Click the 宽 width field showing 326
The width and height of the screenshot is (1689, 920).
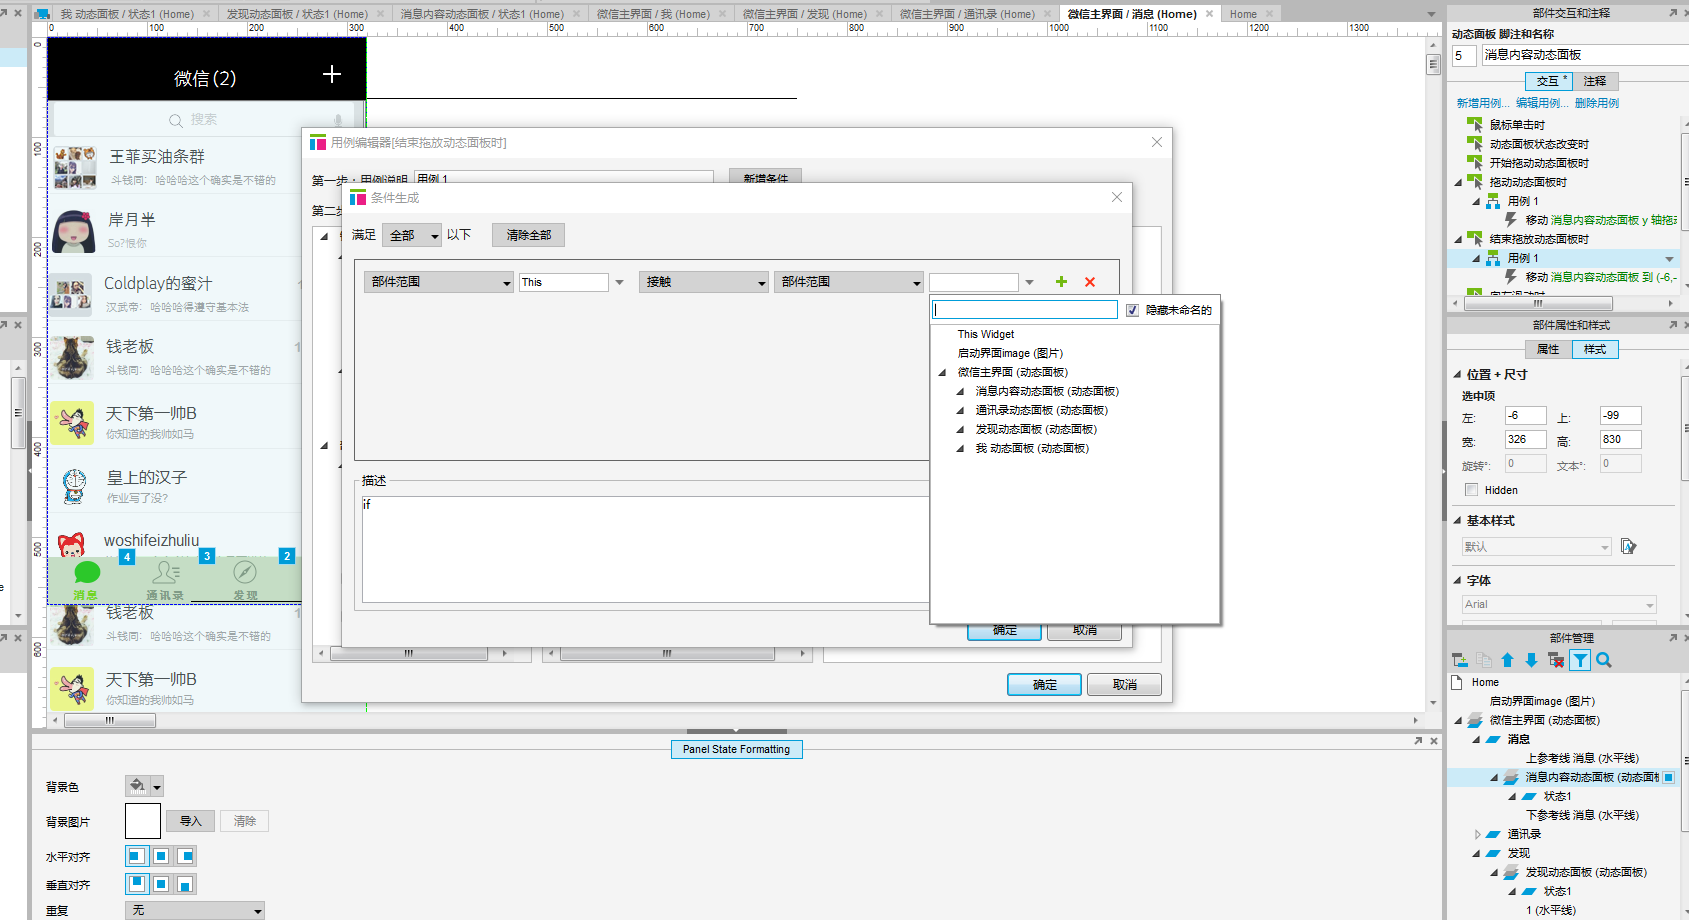pyautogui.click(x=1525, y=439)
